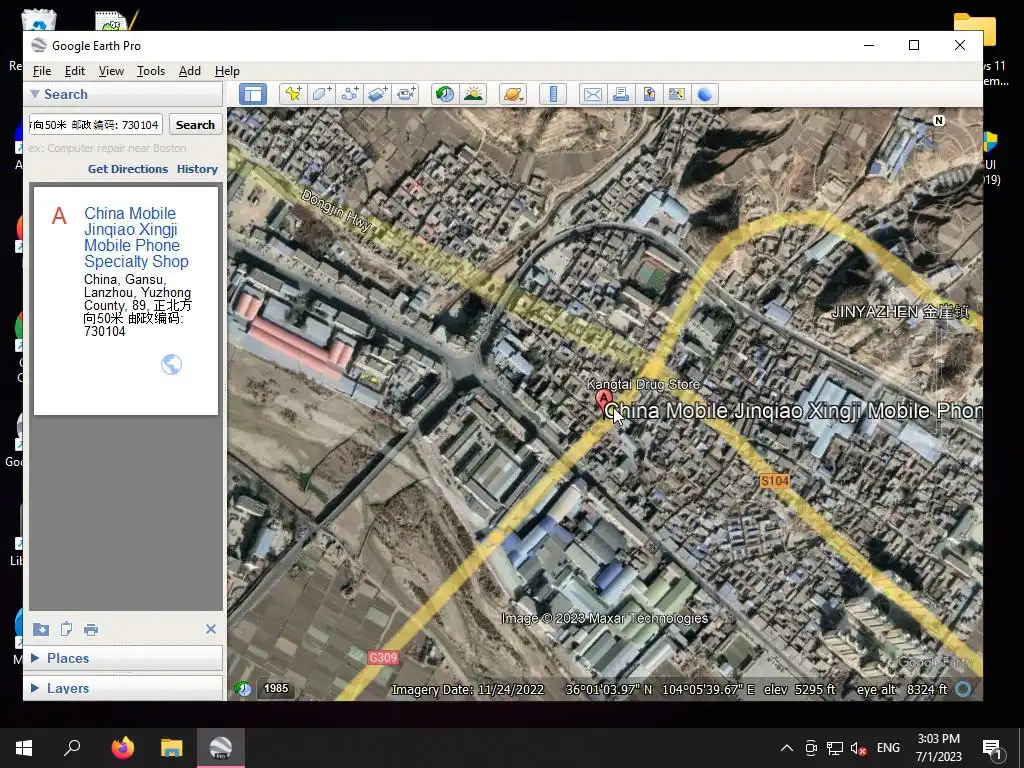Image resolution: width=1024 pixels, height=768 pixels.
Task: Open the planet switcher dropdown icon
Action: pos(513,94)
